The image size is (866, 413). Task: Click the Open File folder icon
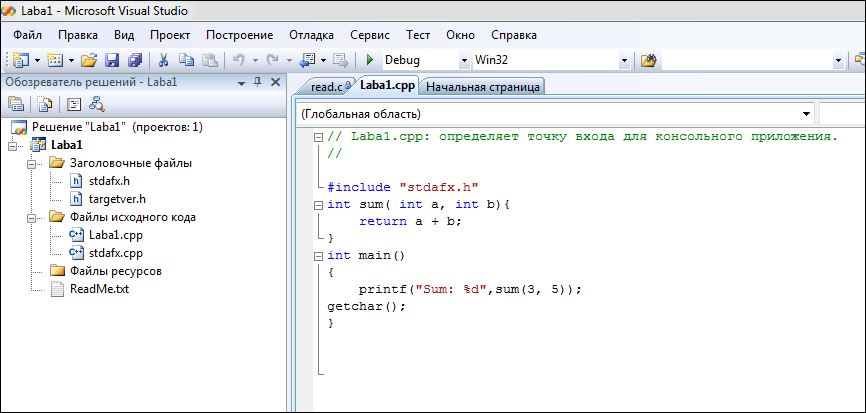click(x=89, y=60)
